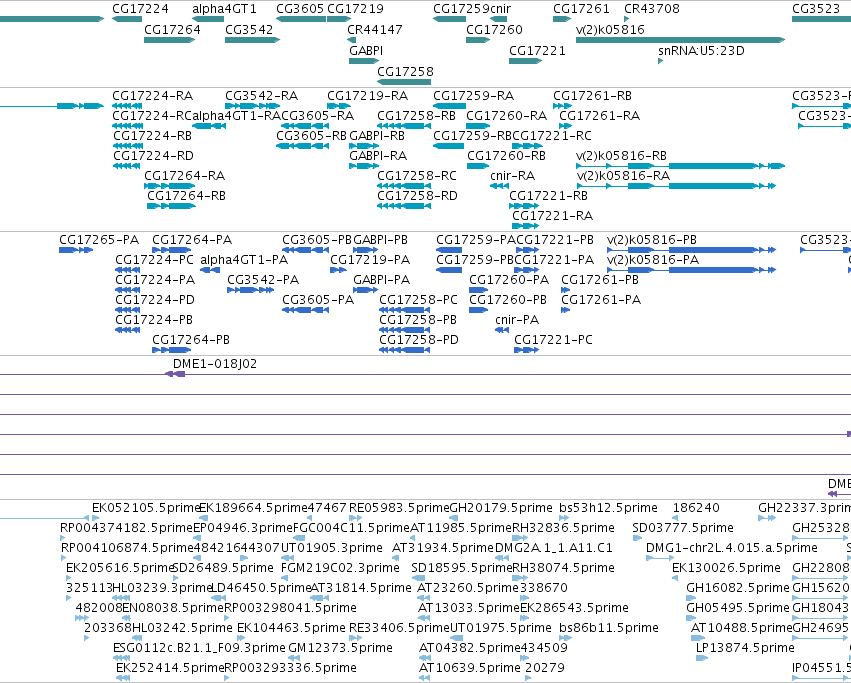
Task: Select protein CG17265-PA
Action: pyautogui.click(x=76, y=250)
